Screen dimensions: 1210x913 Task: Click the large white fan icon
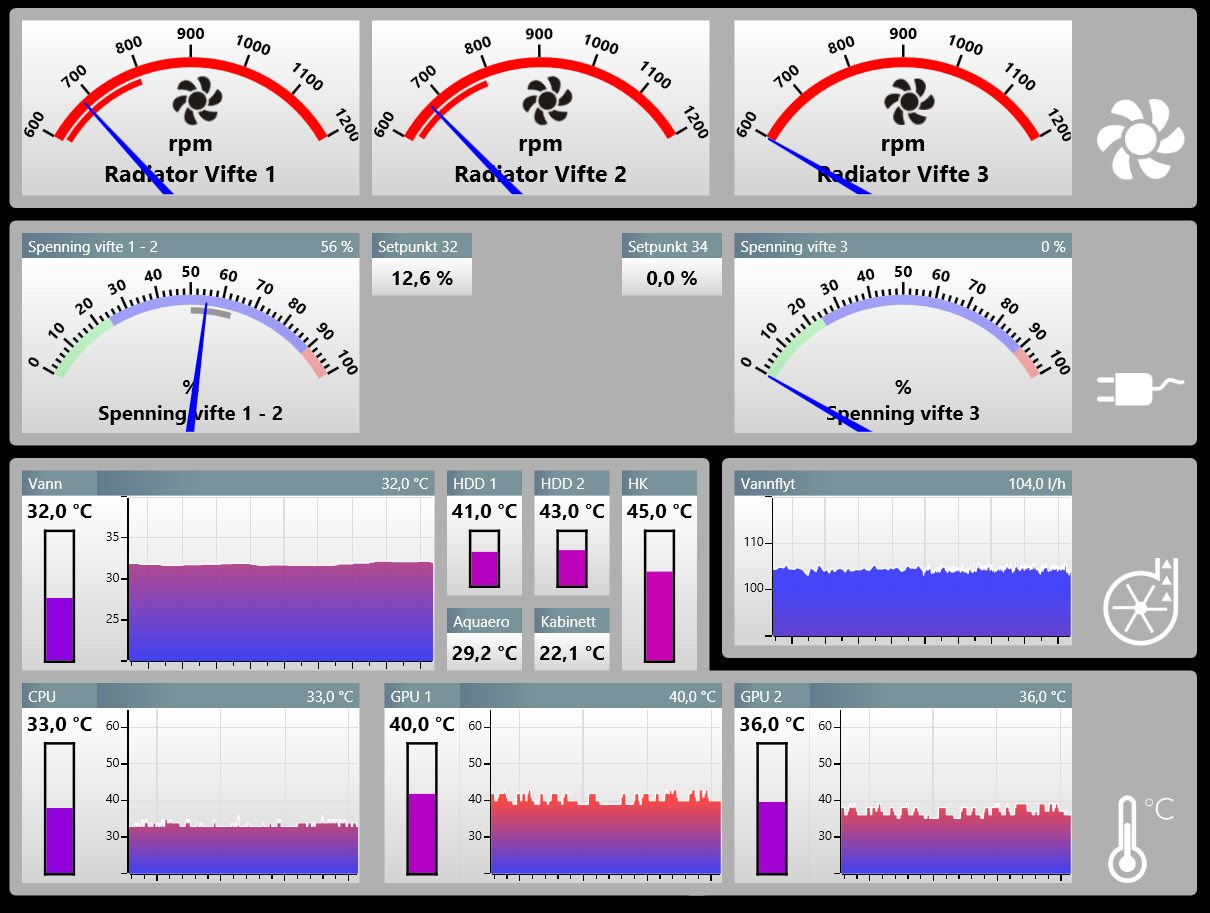(1140, 138)
